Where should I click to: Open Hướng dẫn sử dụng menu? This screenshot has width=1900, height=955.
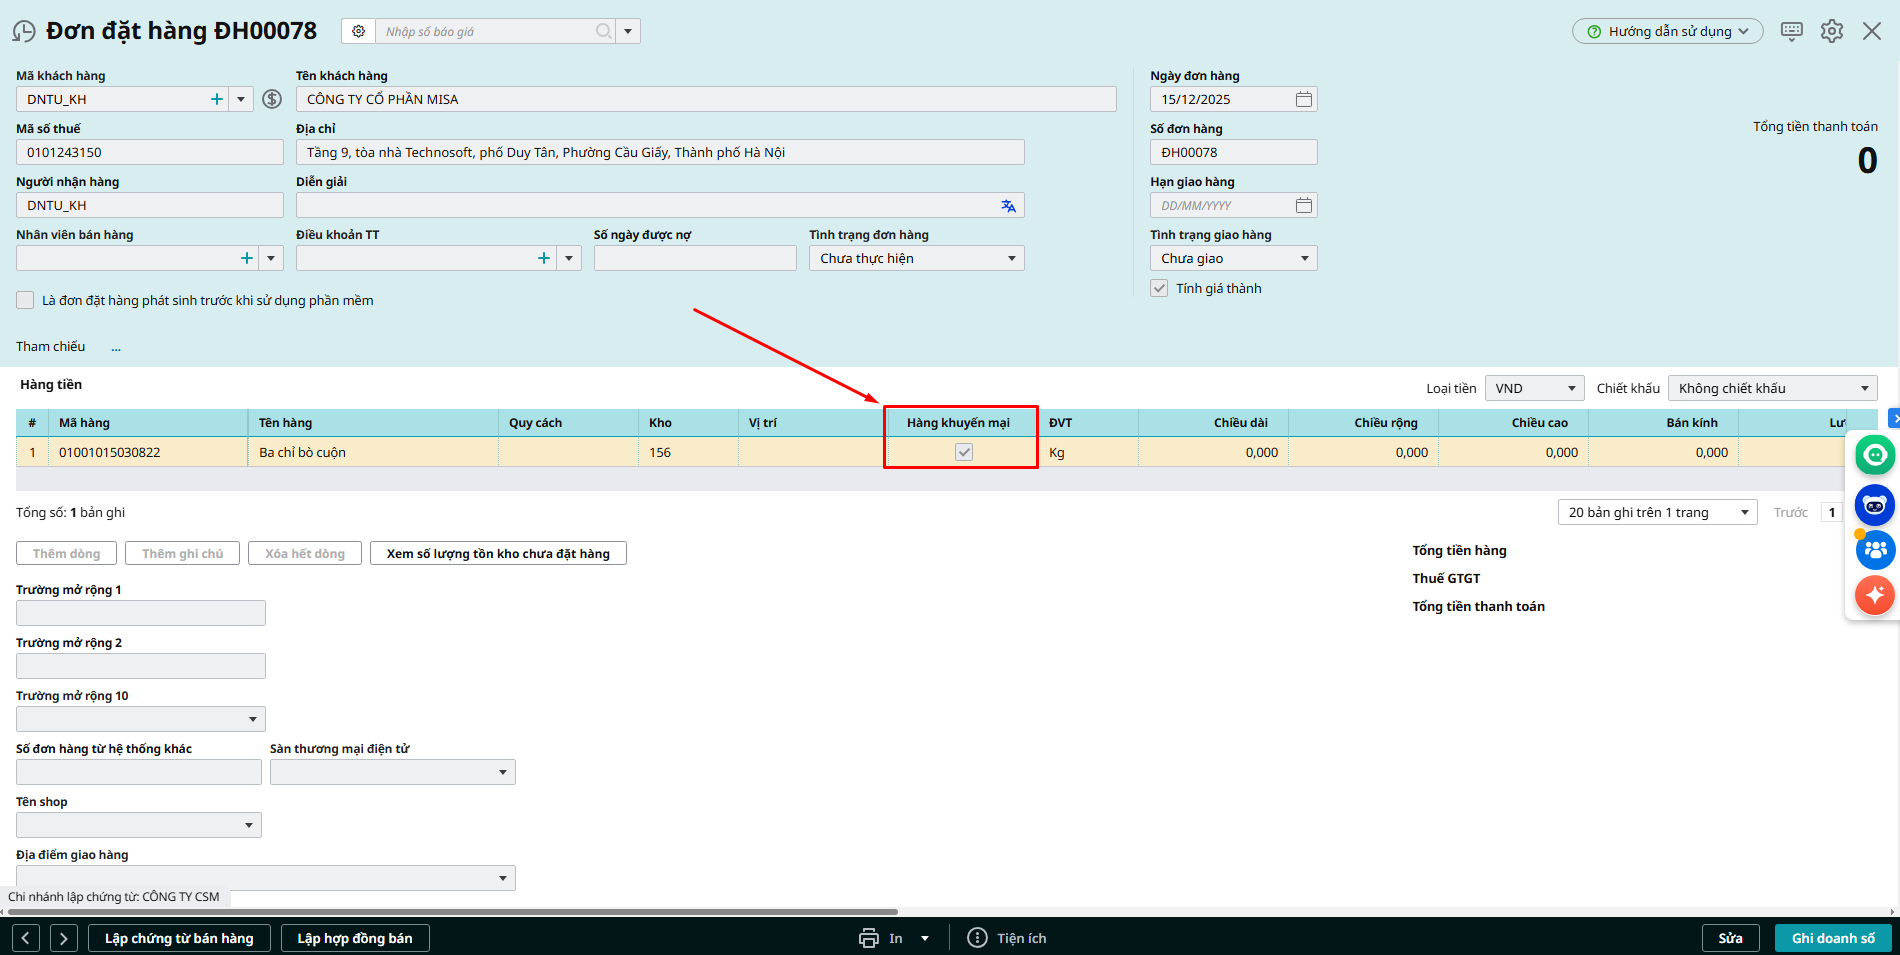[x=1667, y=31]
